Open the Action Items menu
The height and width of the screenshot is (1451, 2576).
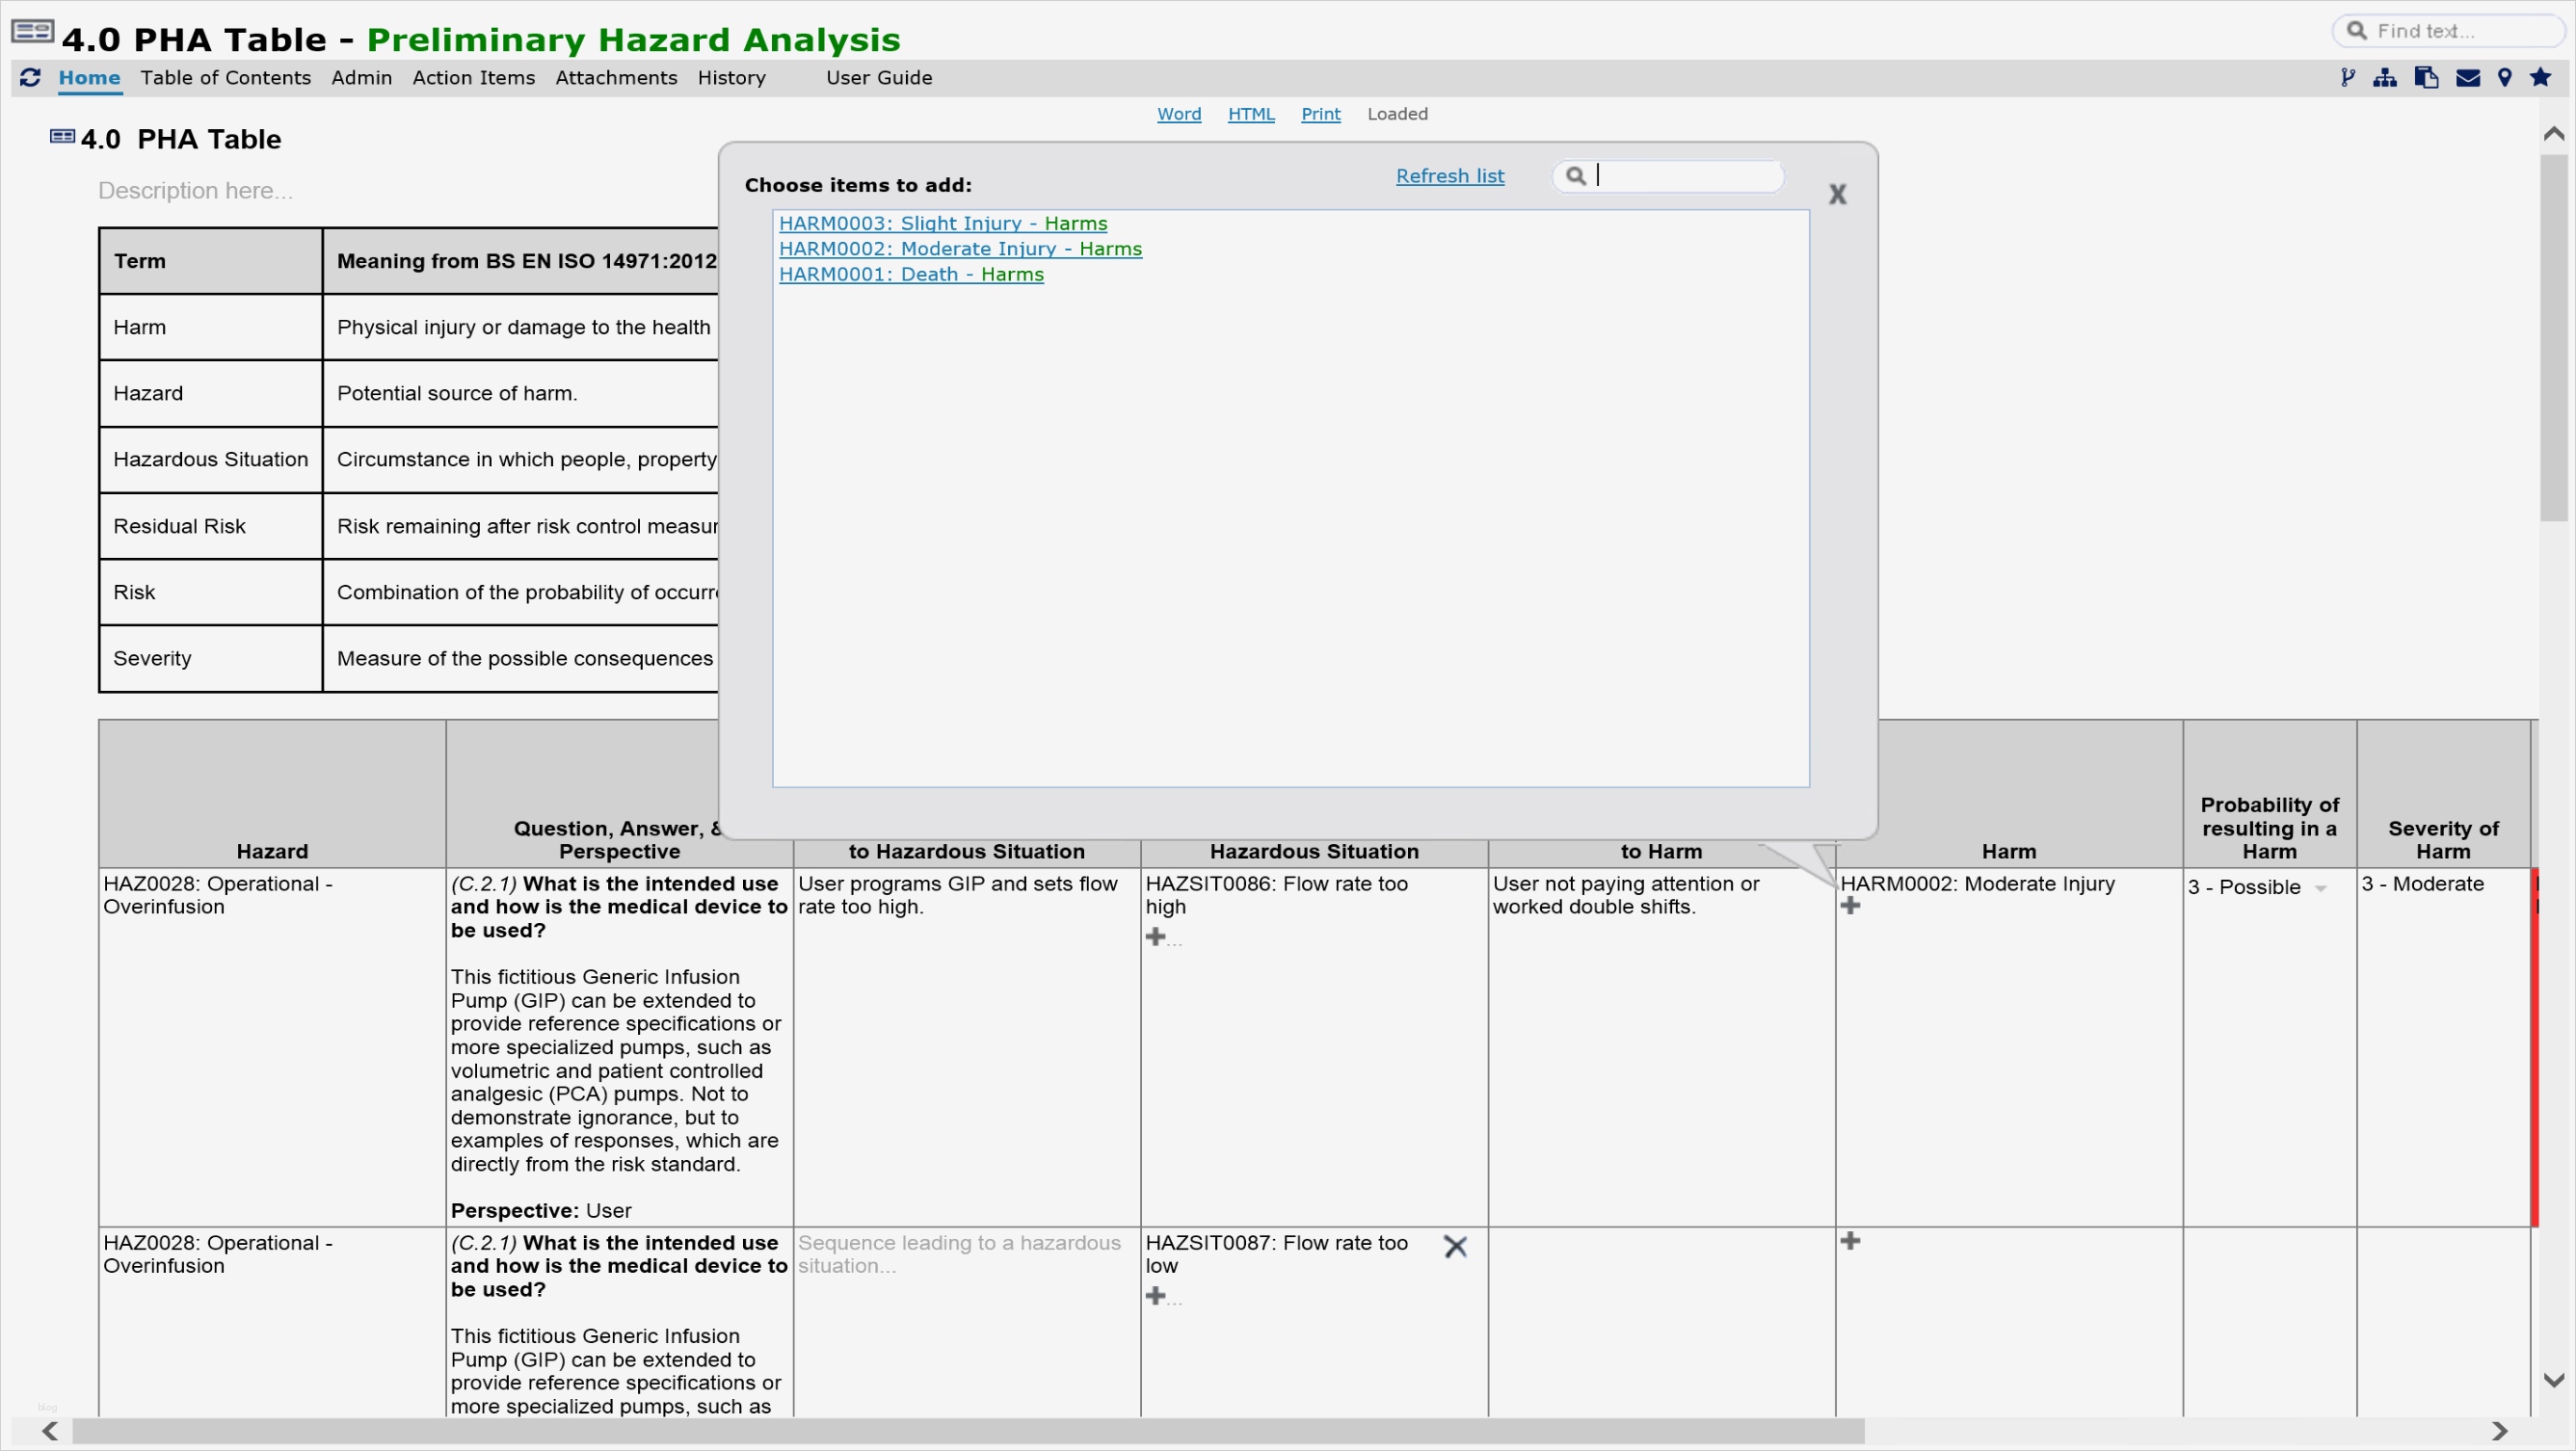tap(473, 77)
